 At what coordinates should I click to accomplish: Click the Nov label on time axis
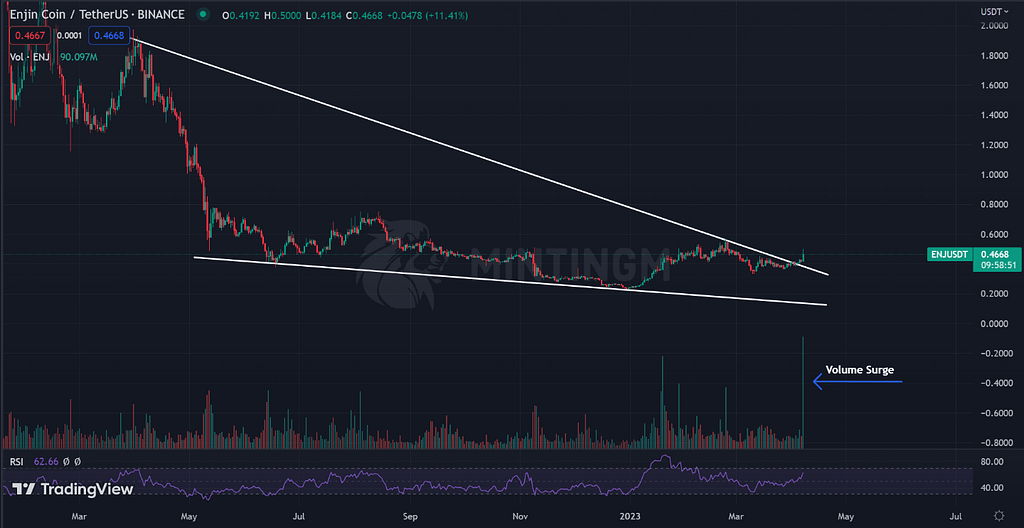tap(520, 516)
